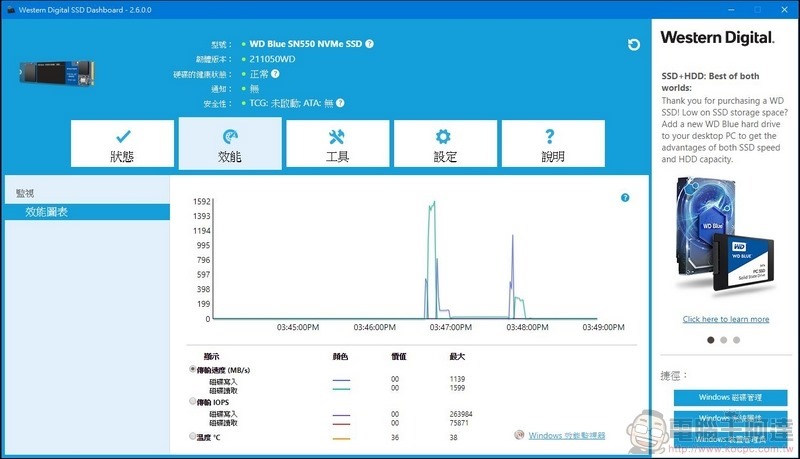800x459 pixels.
Task: Click the question mark icon on 說明 tab
Action: [549, 136]
